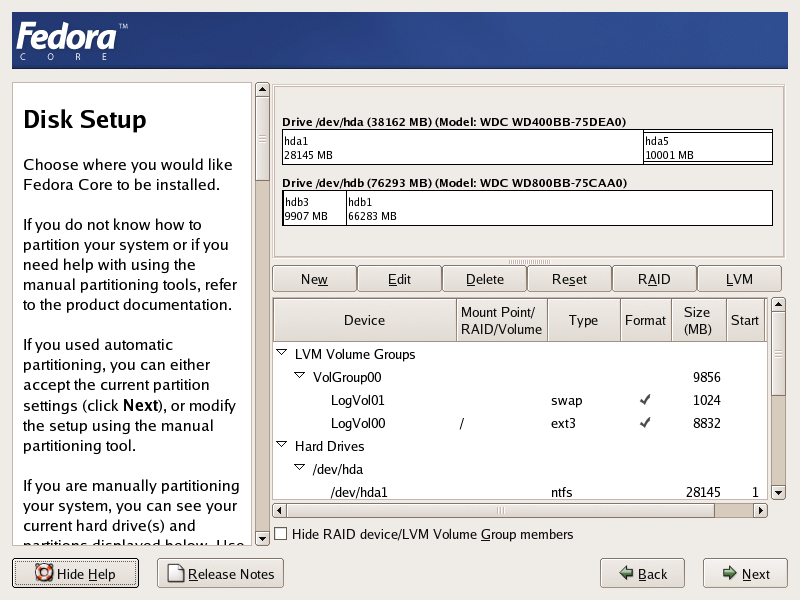Click the pane divider grip above the buttons
The image size is (800, 600).
pos(529,262)
